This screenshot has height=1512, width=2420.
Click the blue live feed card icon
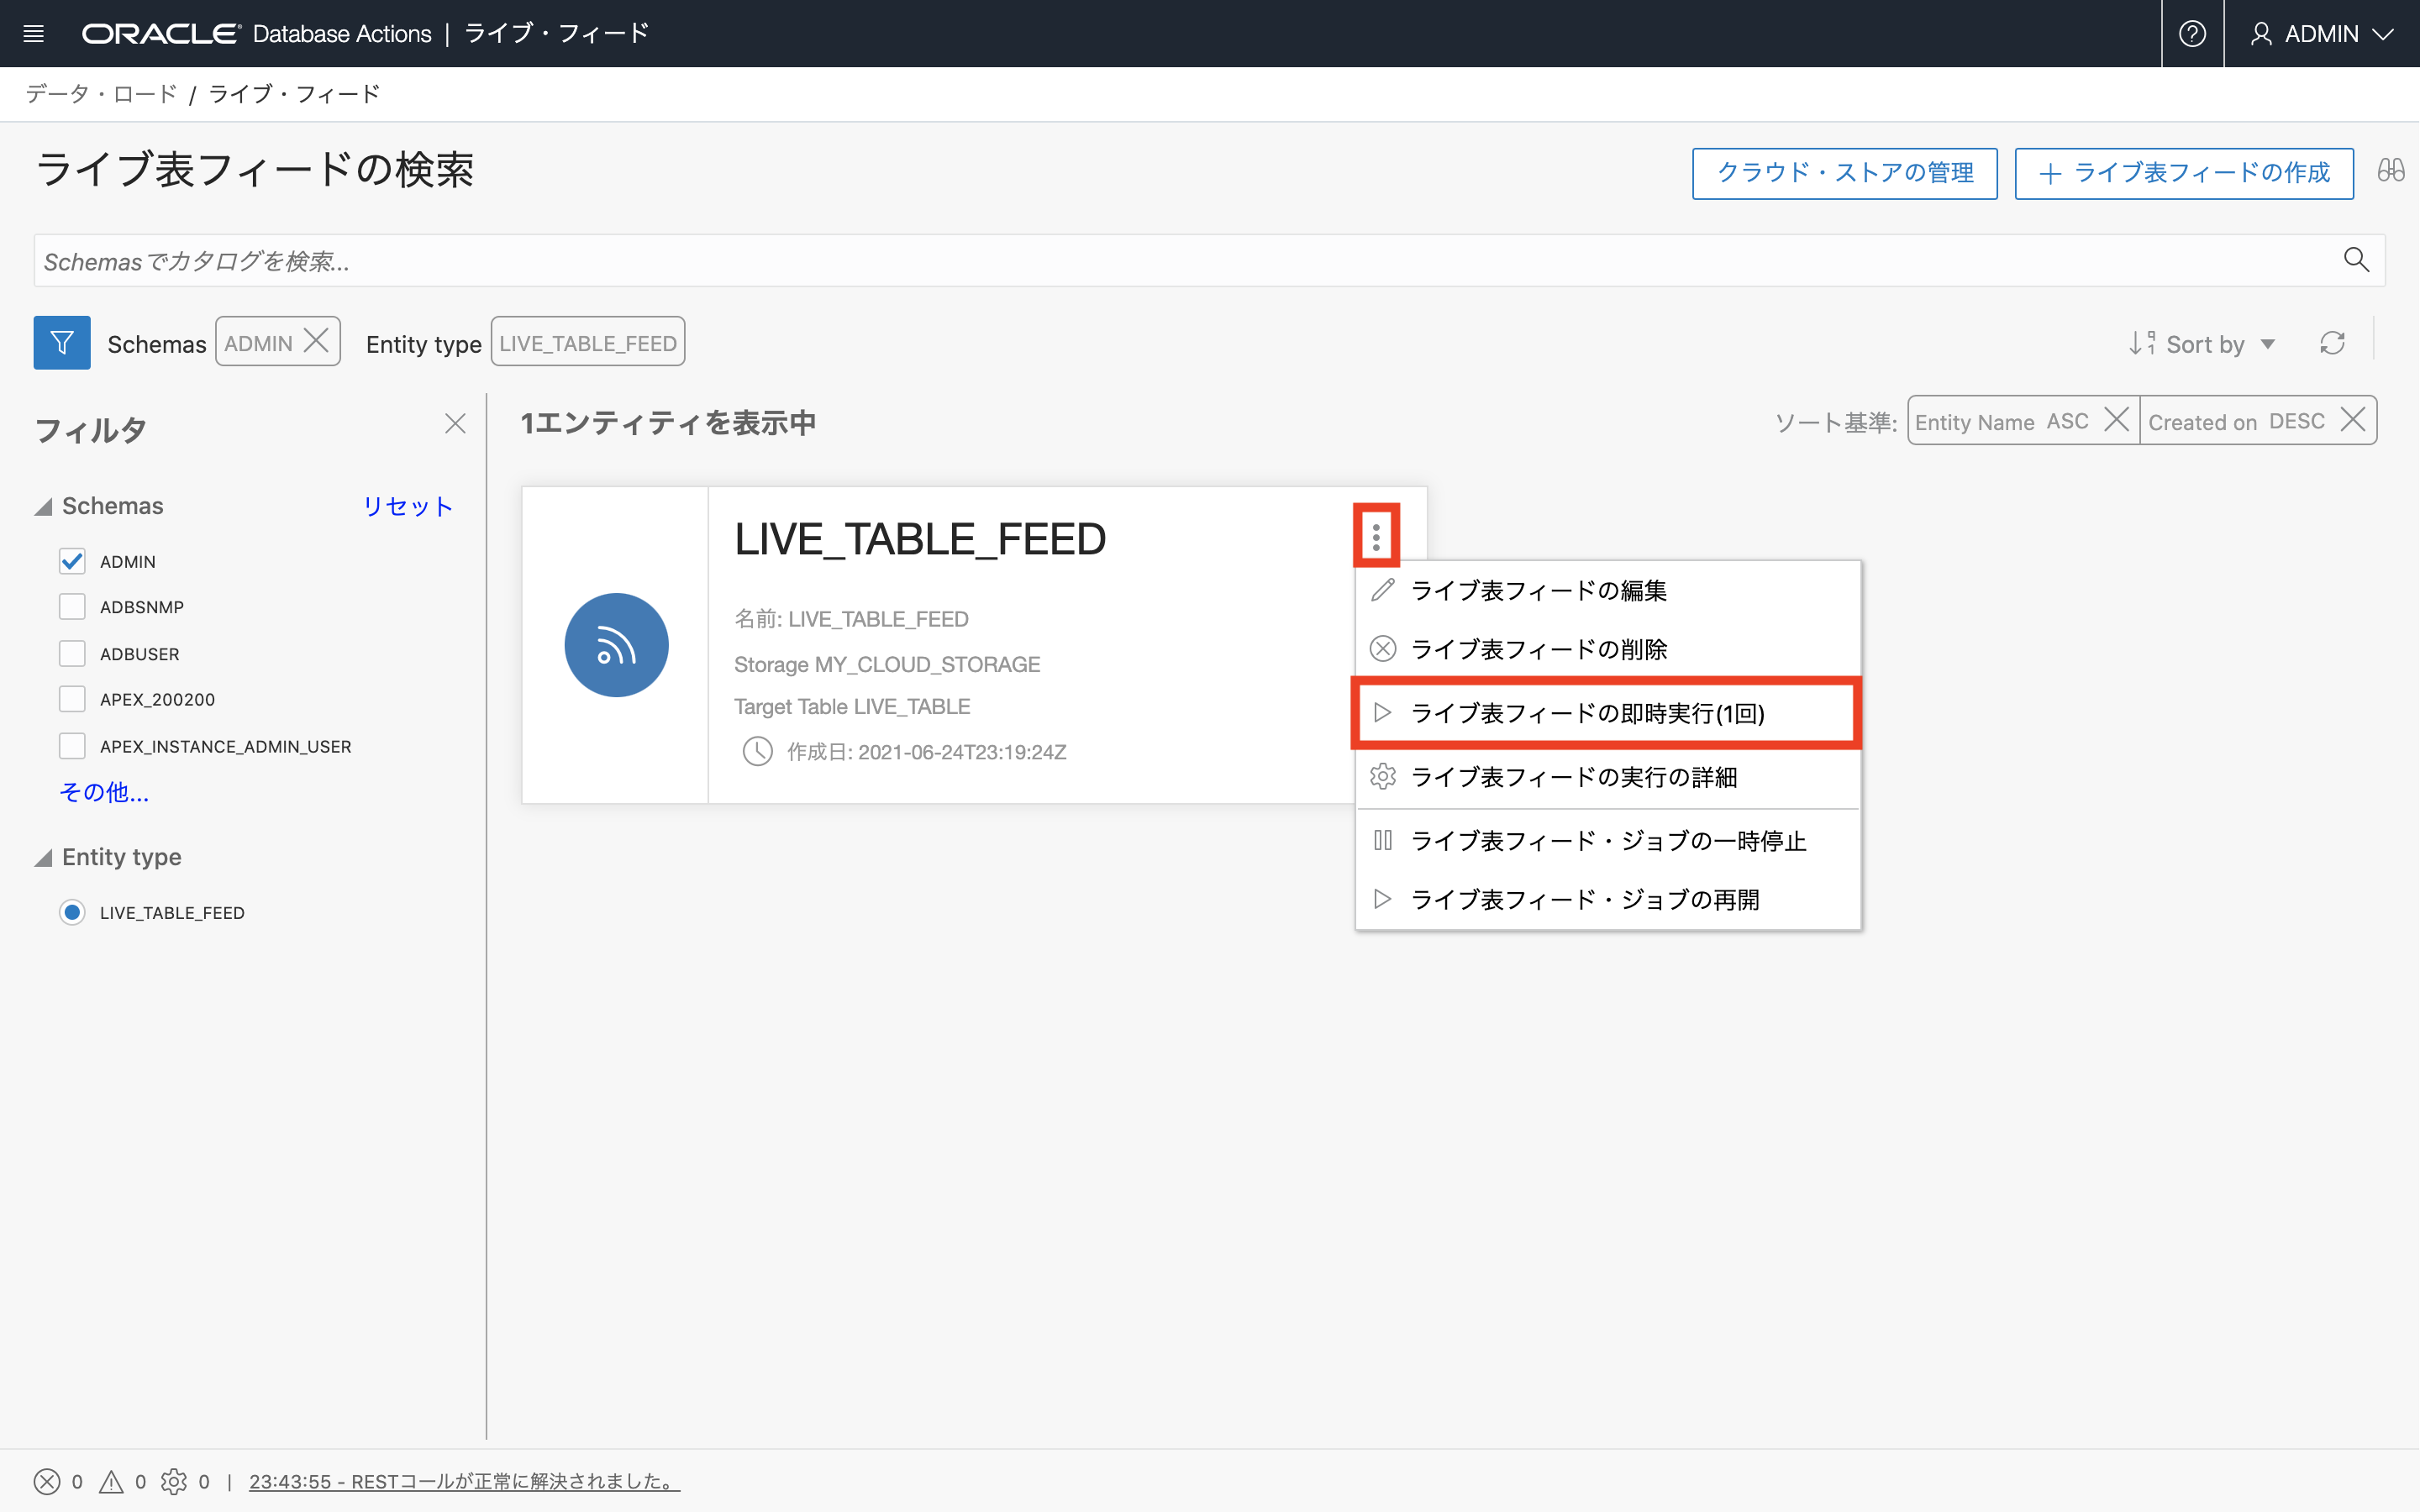(x=616, y=645)
